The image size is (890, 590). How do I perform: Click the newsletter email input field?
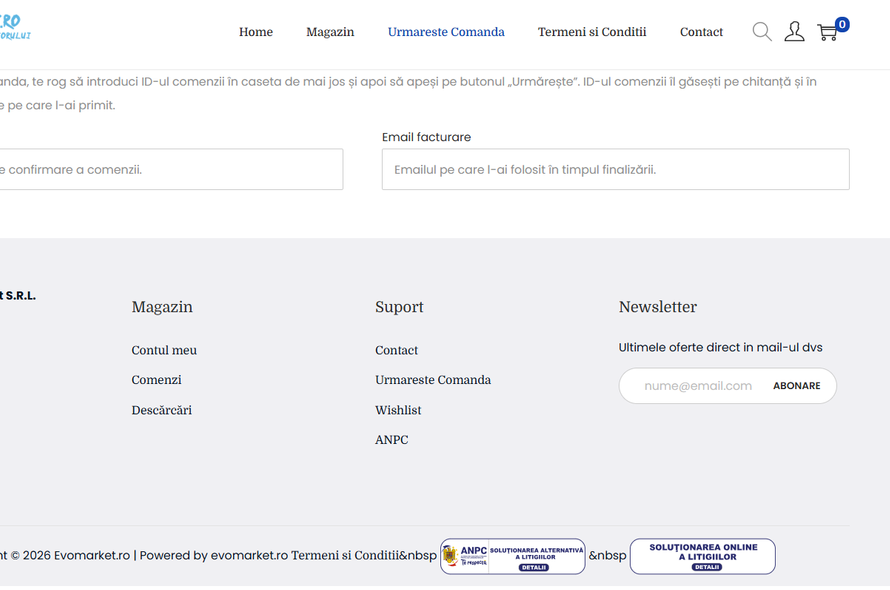pos(697,386)
